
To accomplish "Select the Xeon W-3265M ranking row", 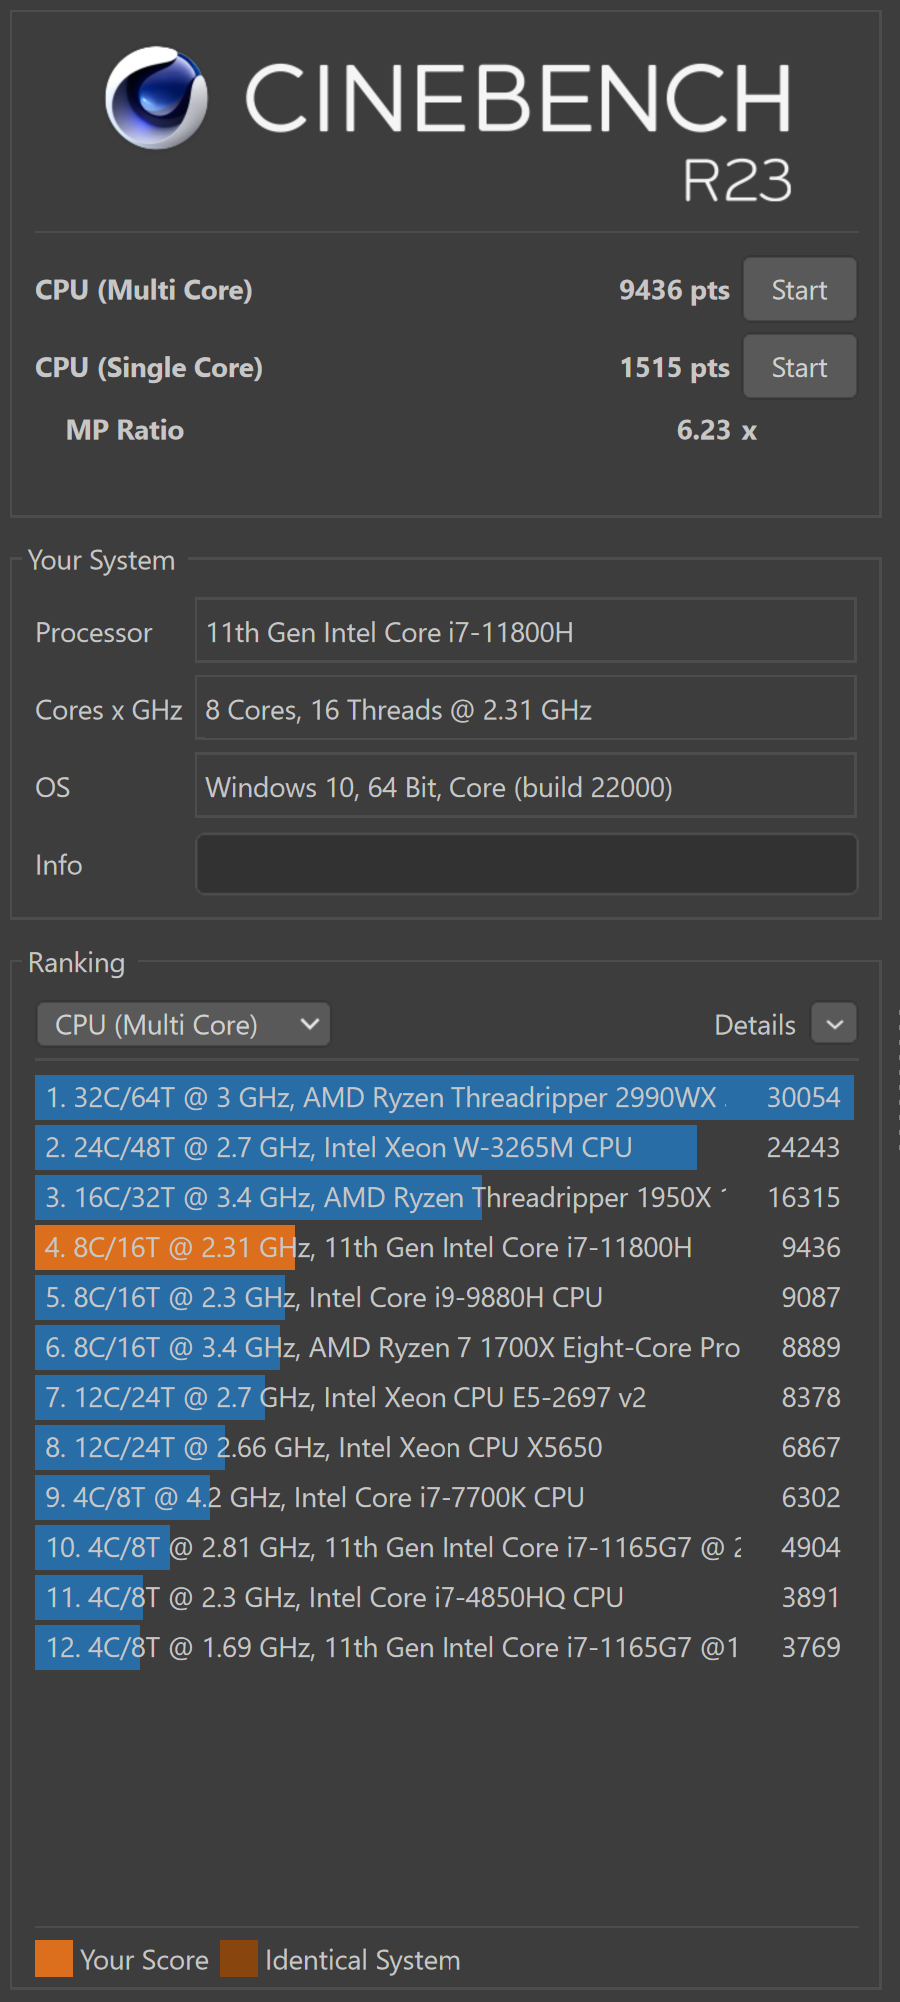I will click(443, 1147).
